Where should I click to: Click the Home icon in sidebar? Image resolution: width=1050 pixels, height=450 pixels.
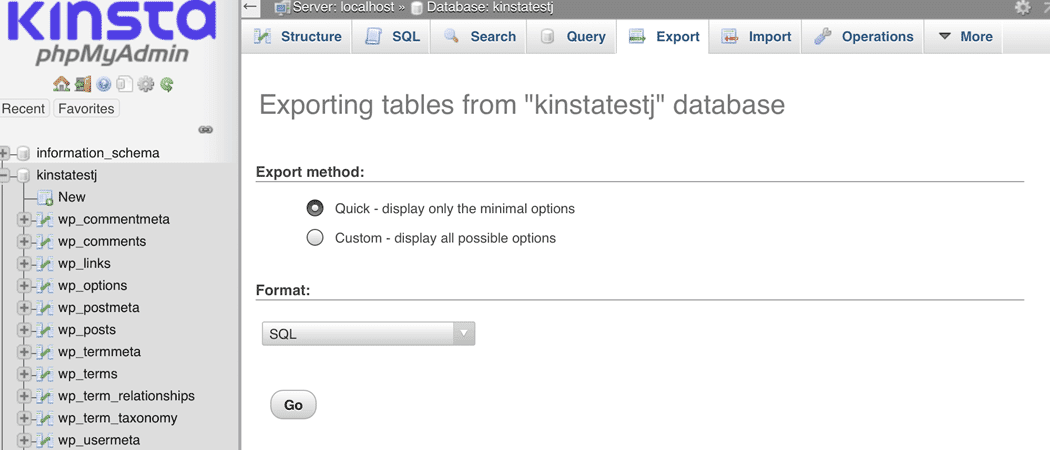click(x=61, y=85)
